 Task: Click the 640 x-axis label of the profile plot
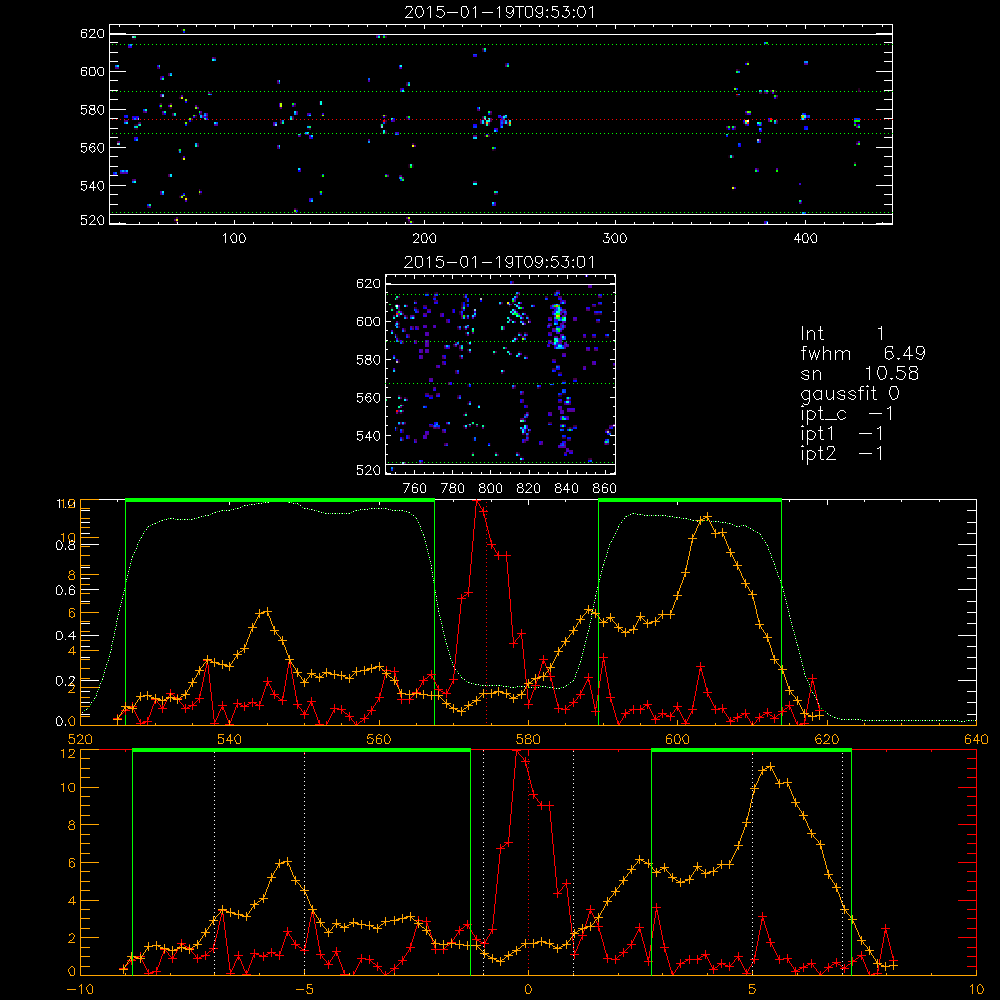[x=976, y=739]
